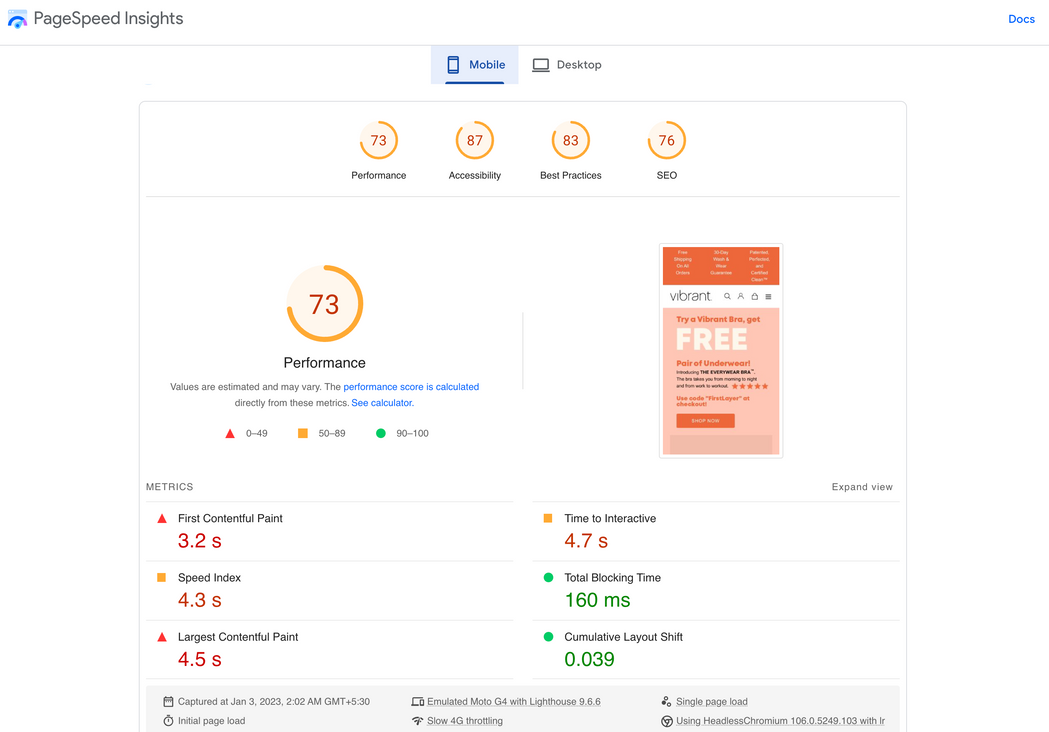This screenshot has height=732, width=1049.
Task: Jump to the Accessibility score gauge
Action: pyautogui.click(x=475, y=141)
